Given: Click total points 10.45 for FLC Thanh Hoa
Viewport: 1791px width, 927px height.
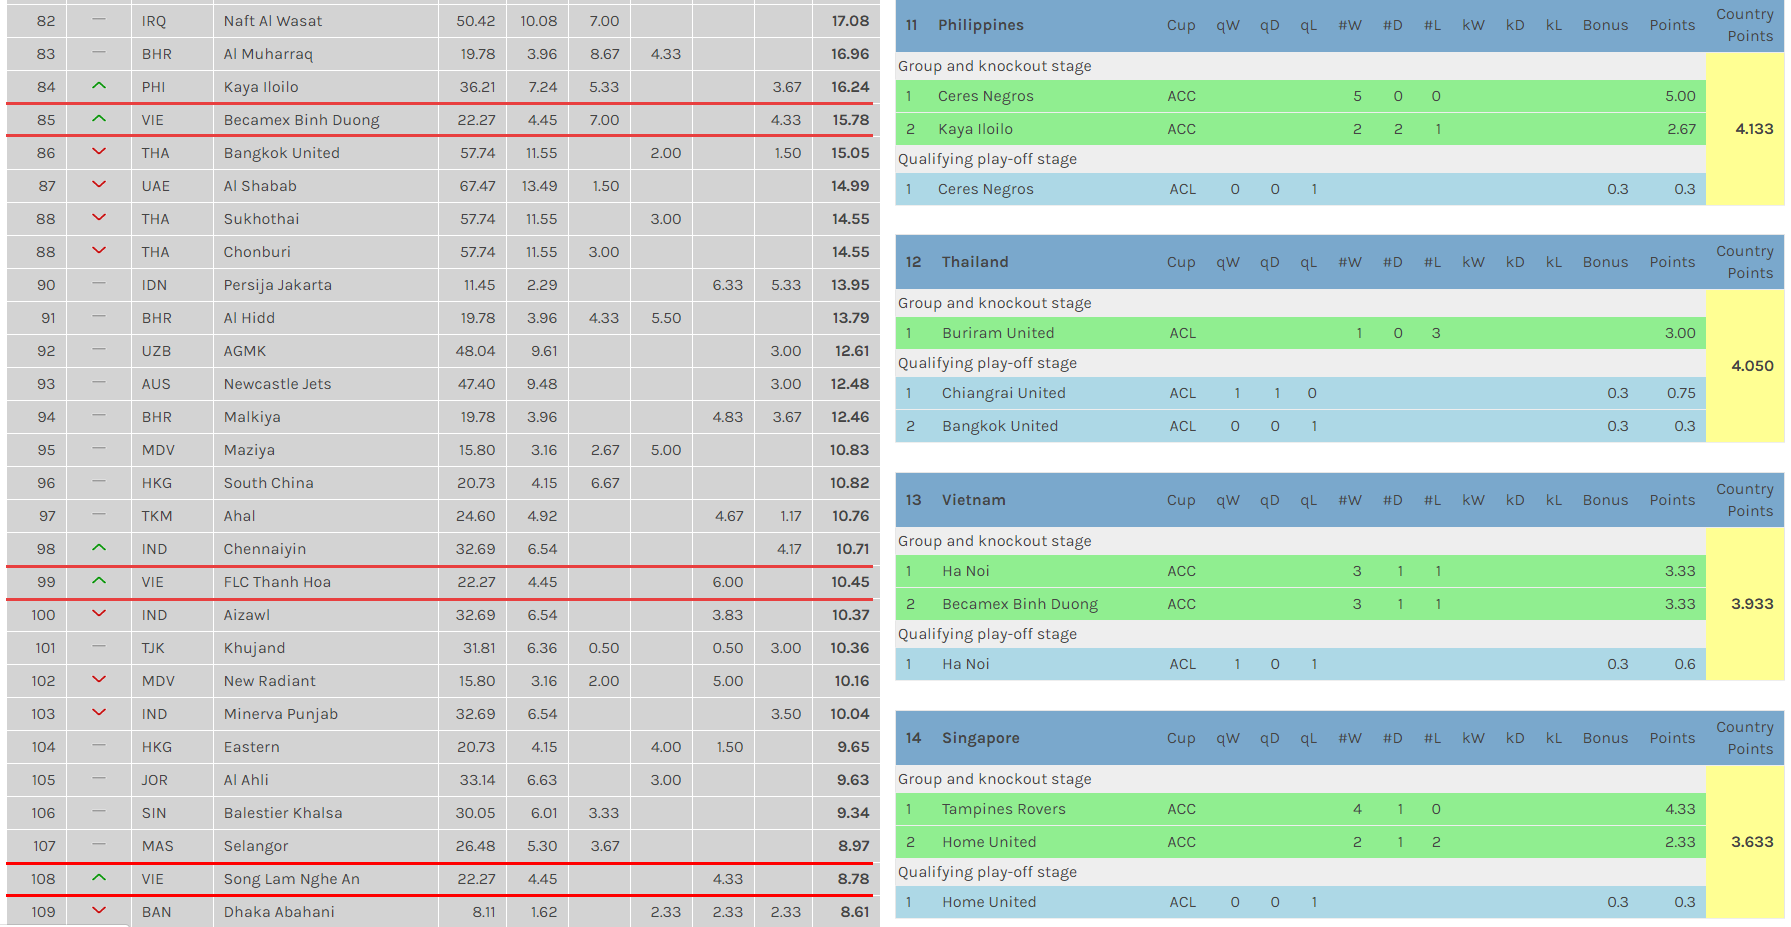Looking at the screenshot, I should 850,582.
